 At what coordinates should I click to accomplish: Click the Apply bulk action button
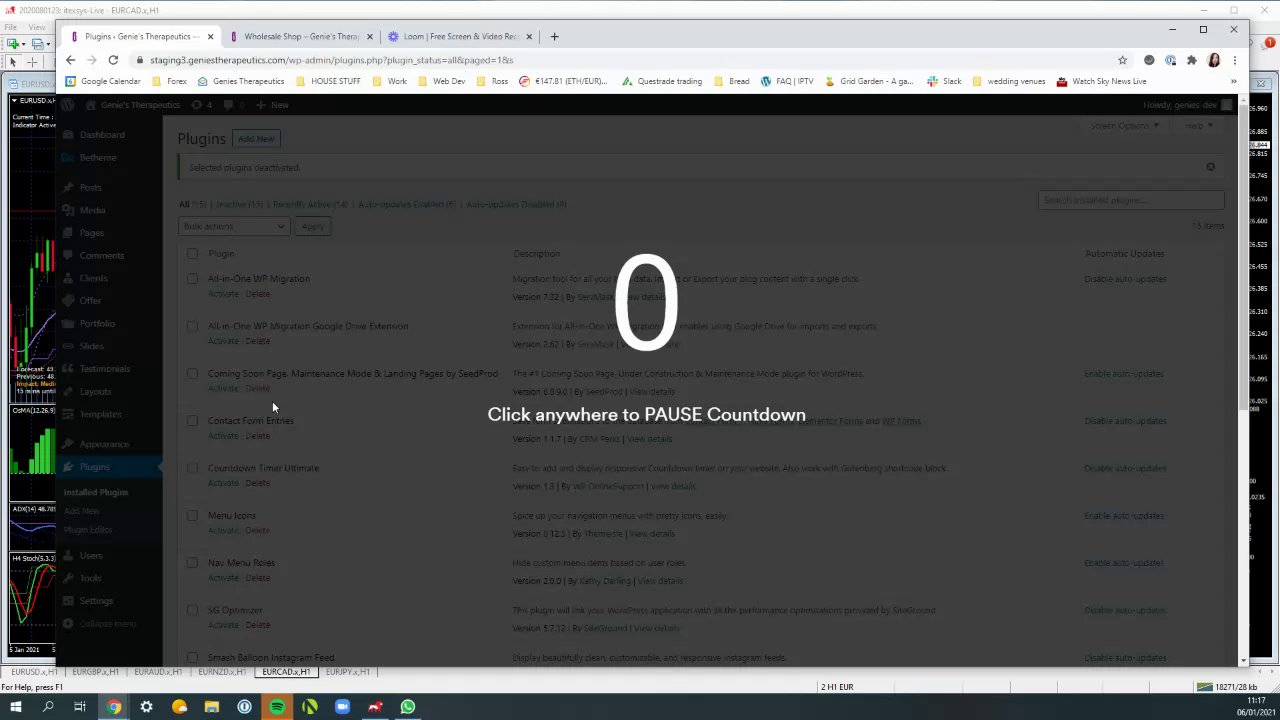point(312,226)
